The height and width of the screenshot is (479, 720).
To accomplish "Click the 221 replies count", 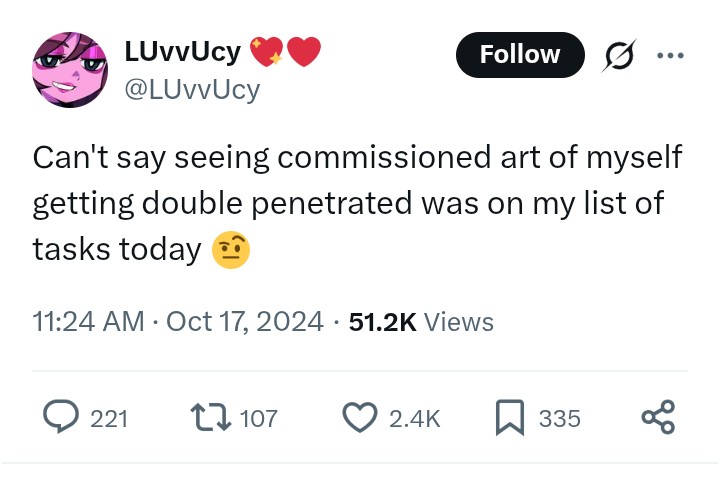I will pyautogui.click(x=109, y=419).
